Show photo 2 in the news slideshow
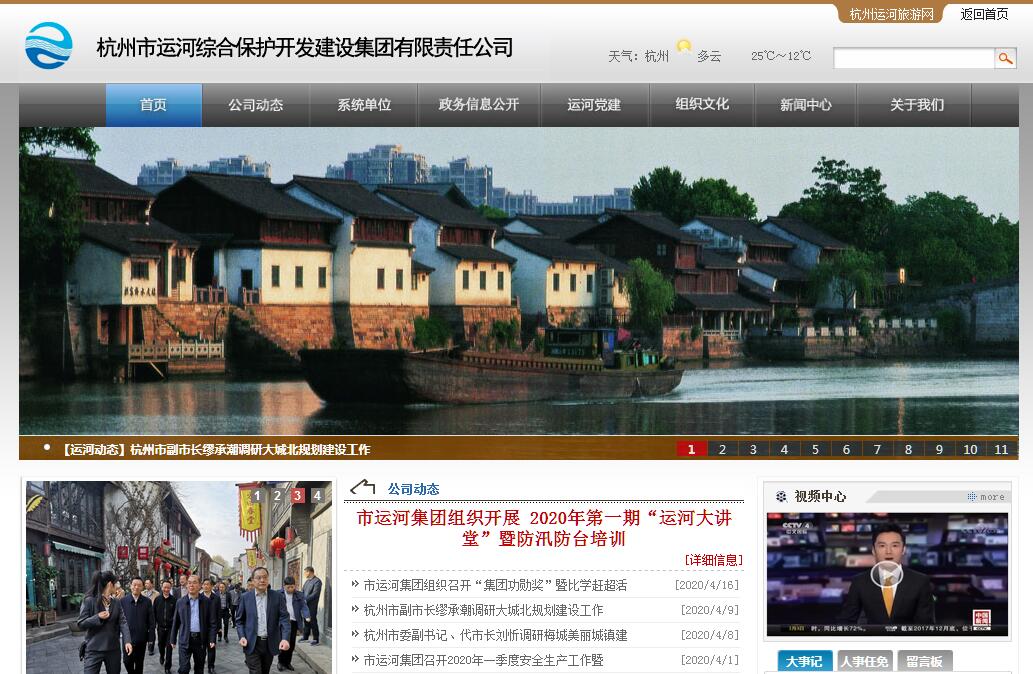1033x674 pixels. [x=277, y=495]
